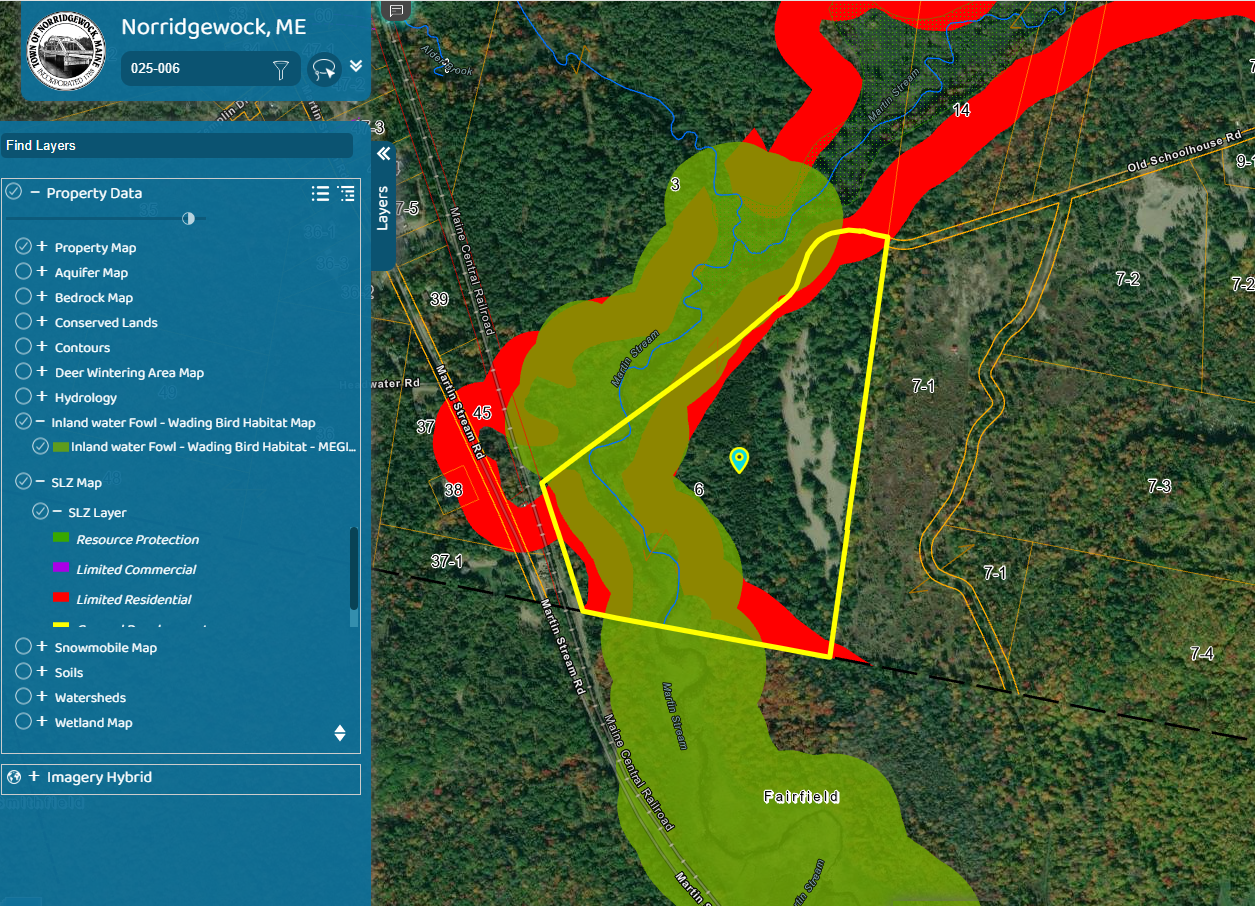Expand the Deer Wintering Area Map layer
Screen dimensions: 1255x906
pyautogui.click(x=42, y=371)
